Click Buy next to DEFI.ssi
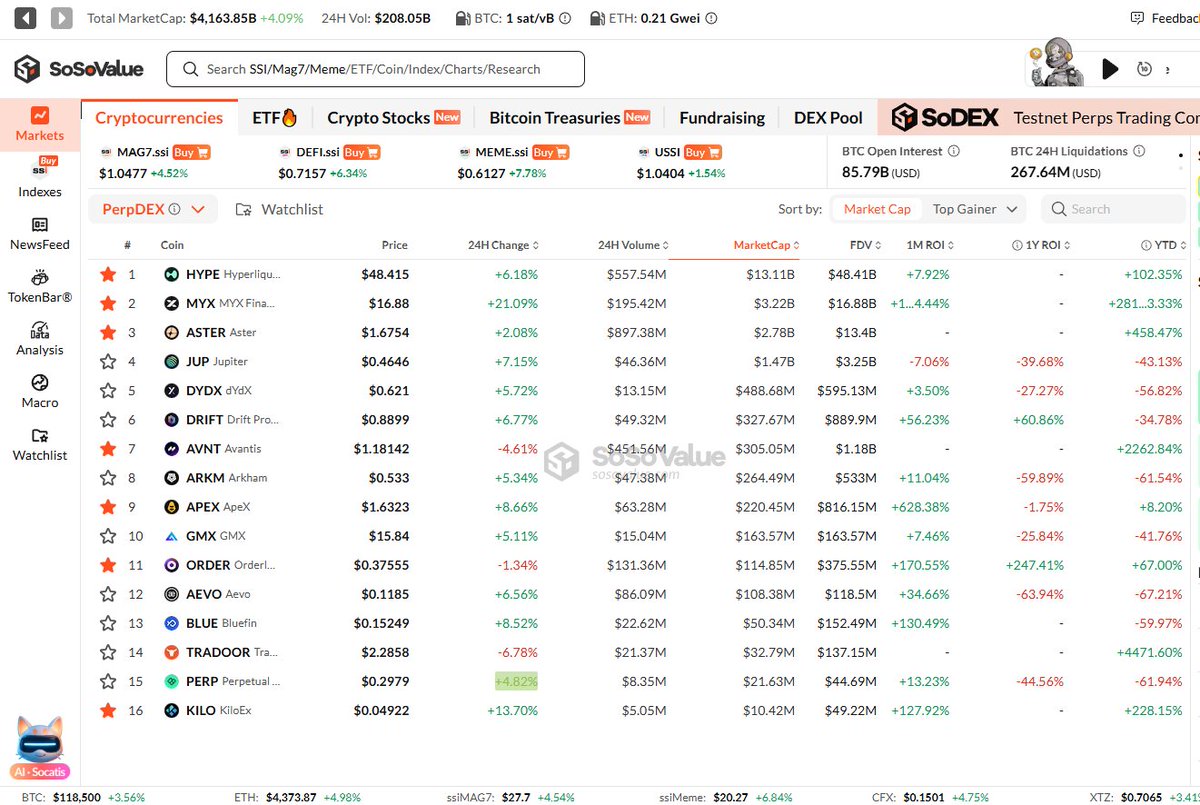The width and height of the screenshot is (1200, 805). [361, 152]
